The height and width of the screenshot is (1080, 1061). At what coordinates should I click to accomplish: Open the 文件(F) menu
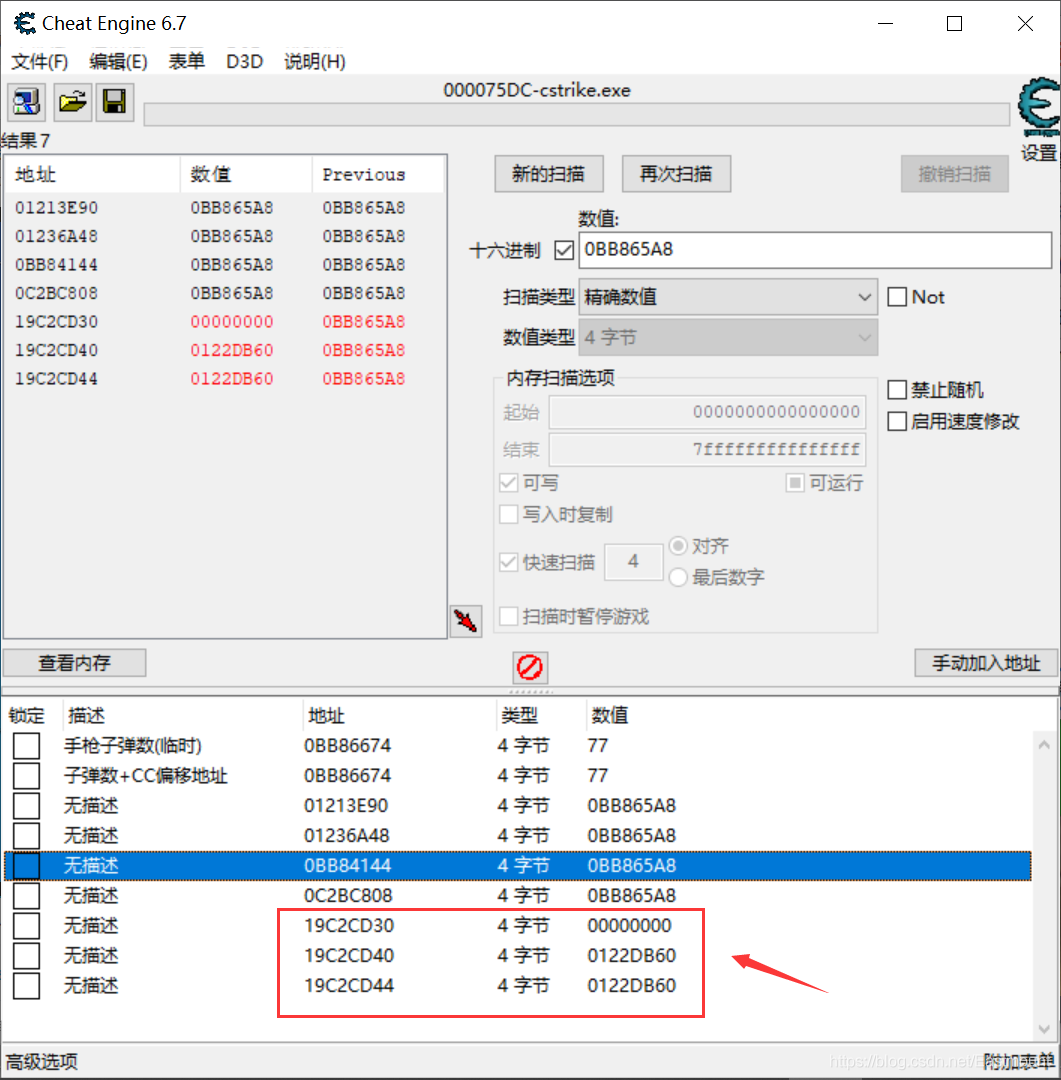[39, 62]
